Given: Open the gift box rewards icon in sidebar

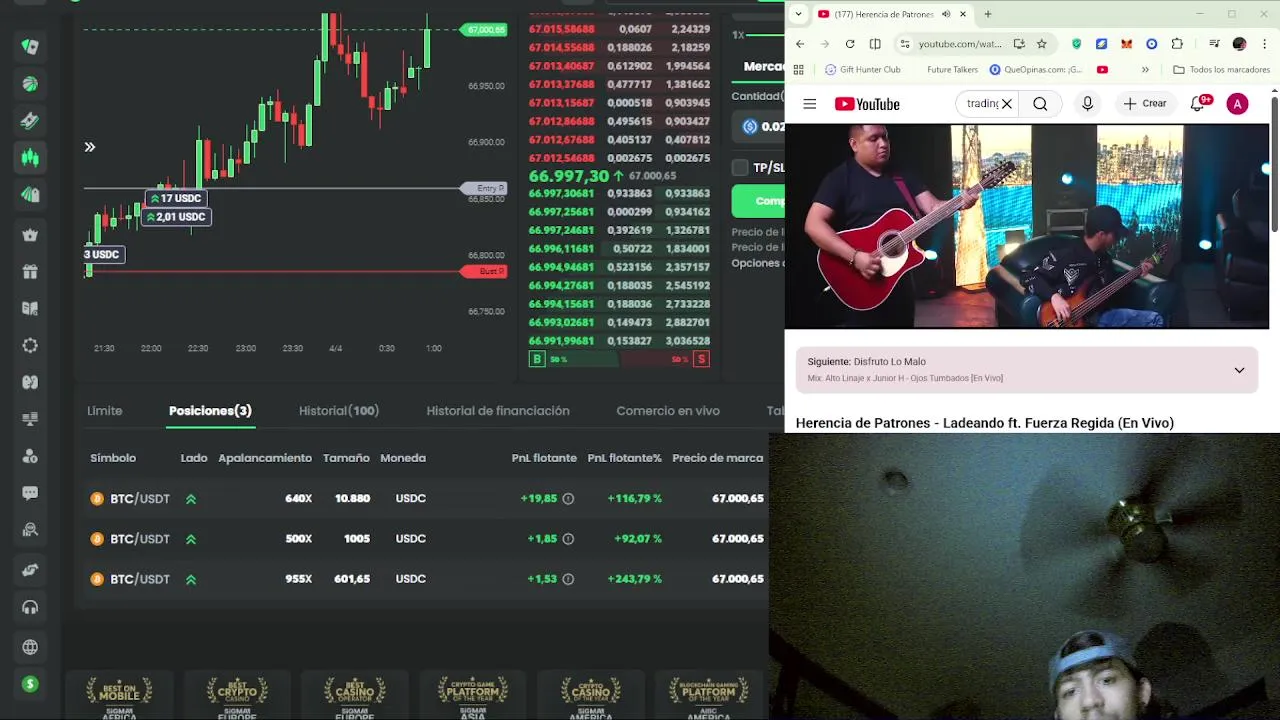Looking at the screenshot, I should (30, 272).
